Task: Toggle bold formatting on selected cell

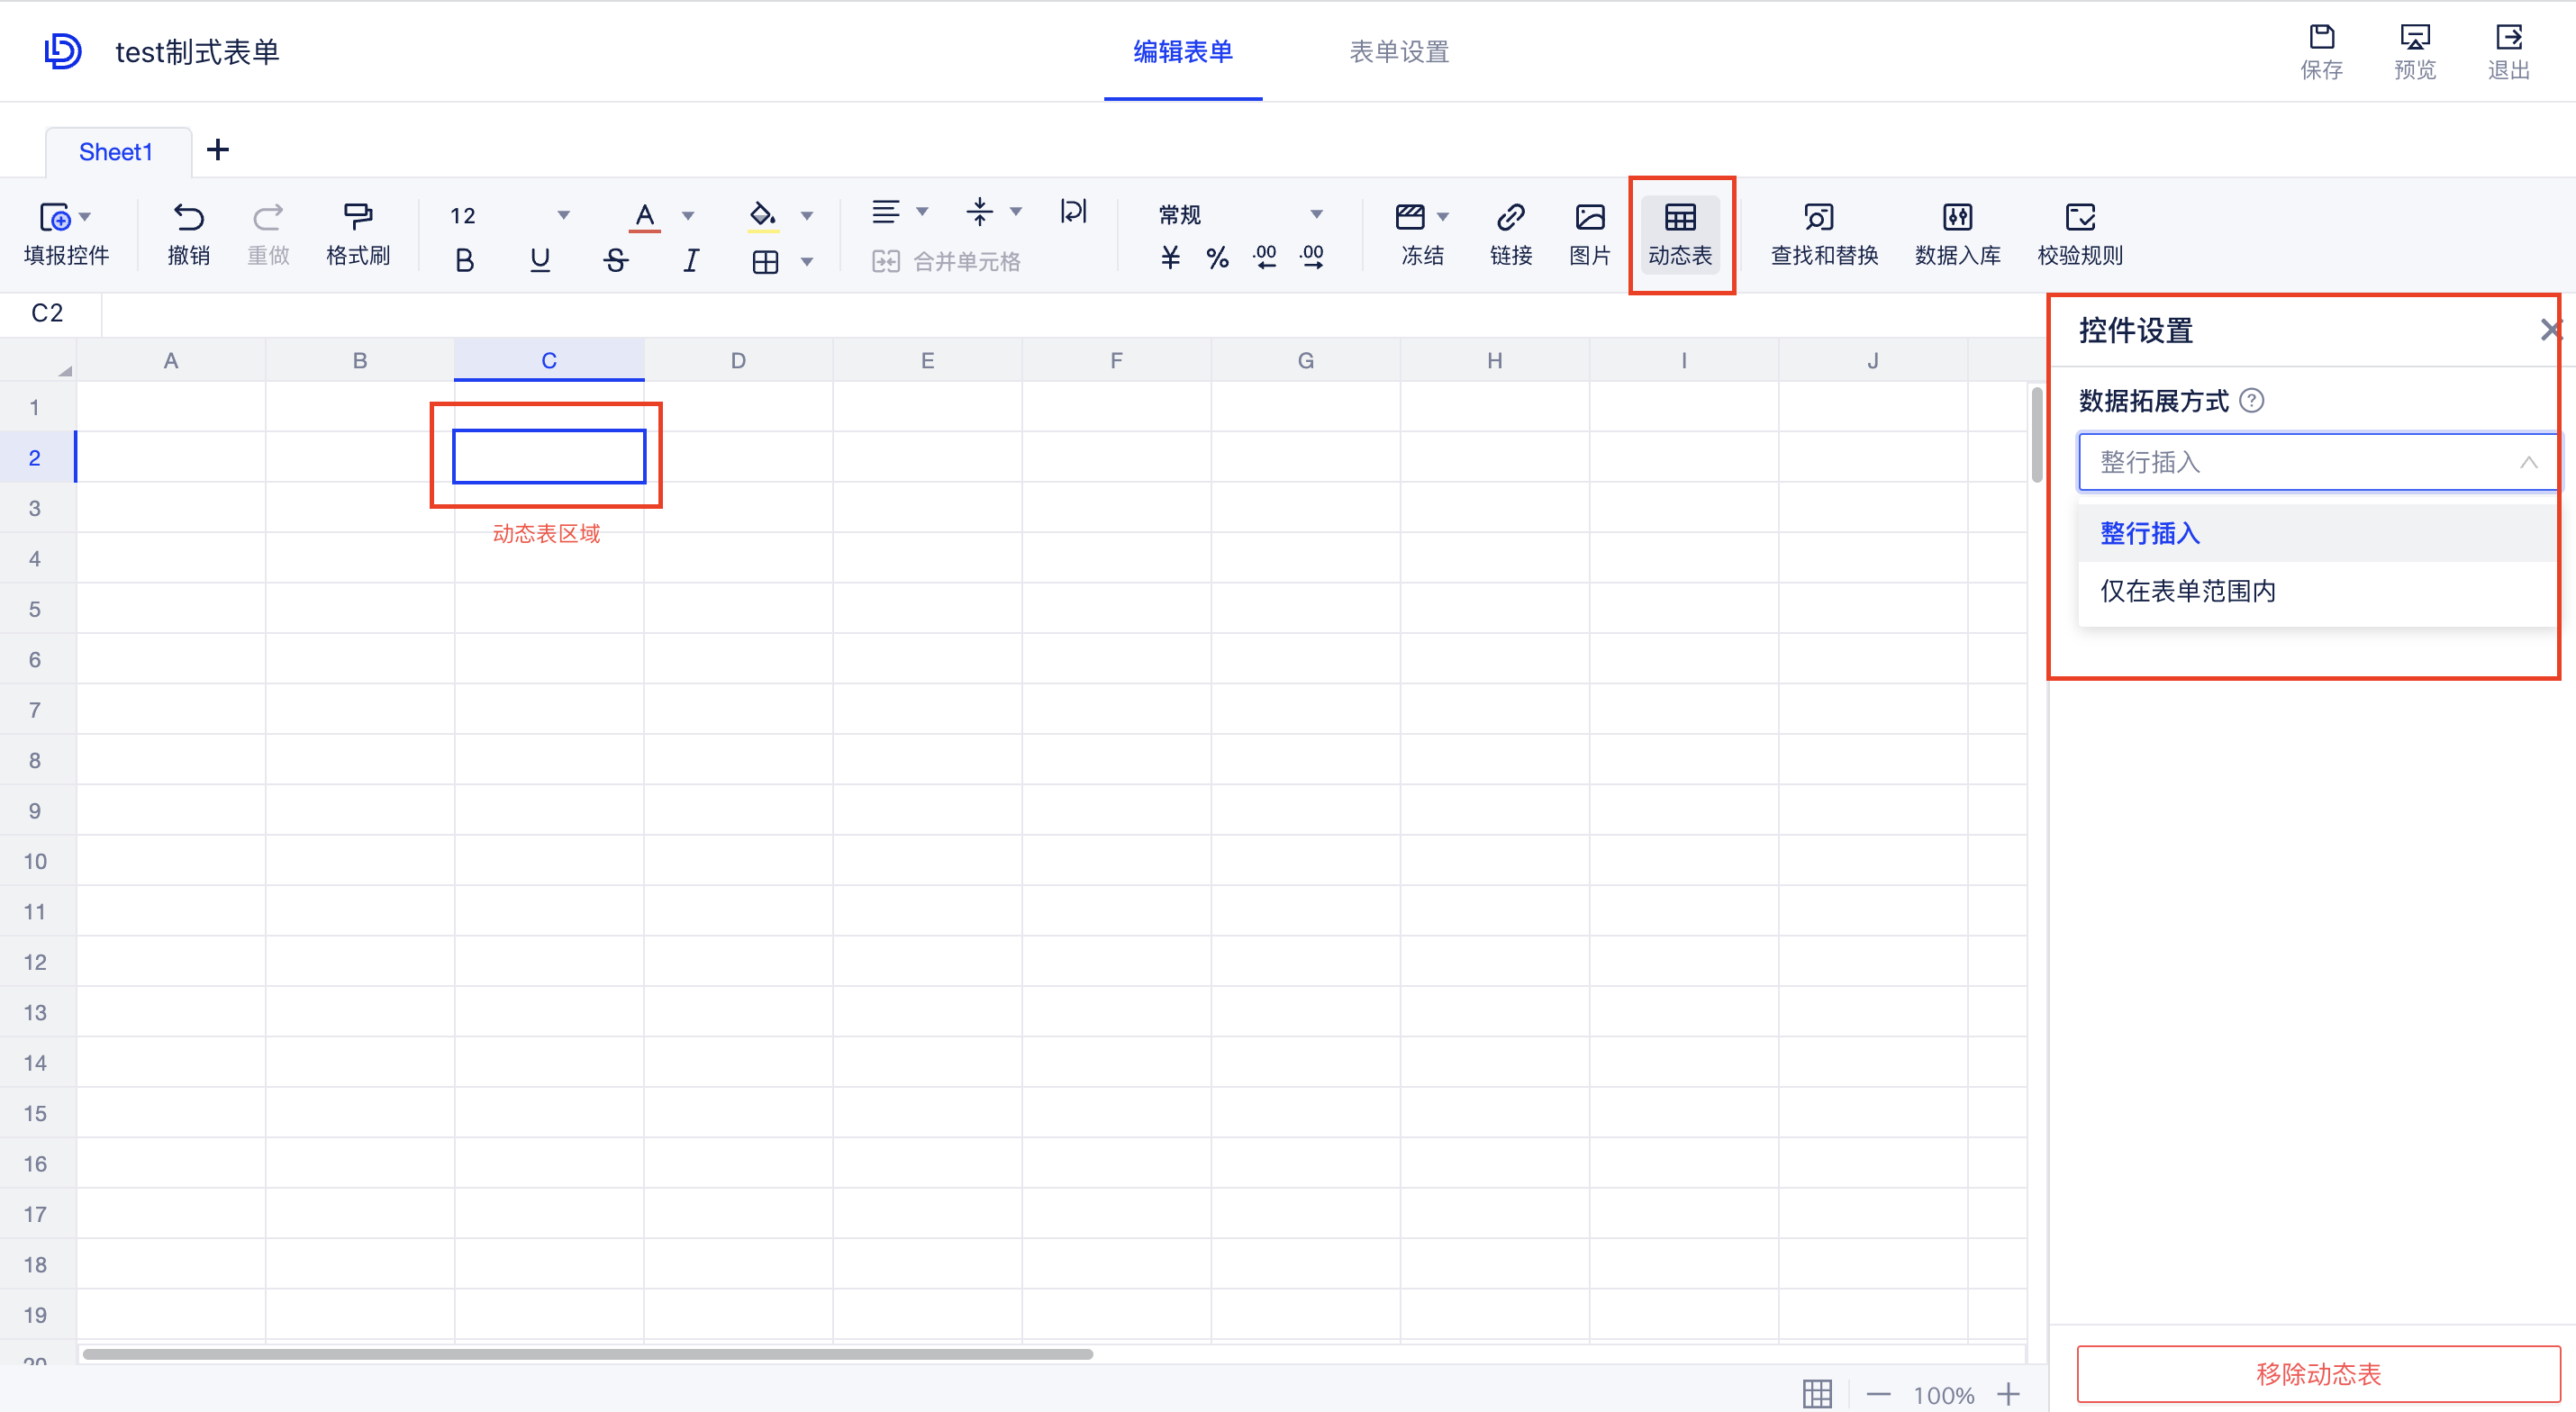Action: (x=463, y=259)
